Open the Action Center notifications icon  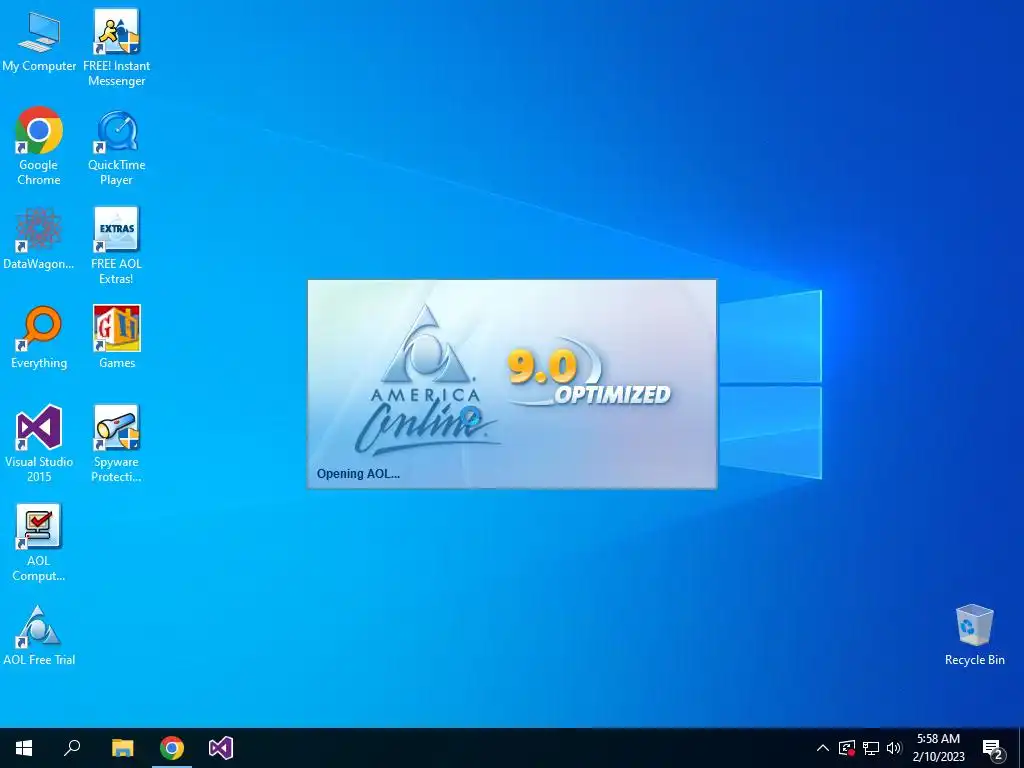click(993, 748)
